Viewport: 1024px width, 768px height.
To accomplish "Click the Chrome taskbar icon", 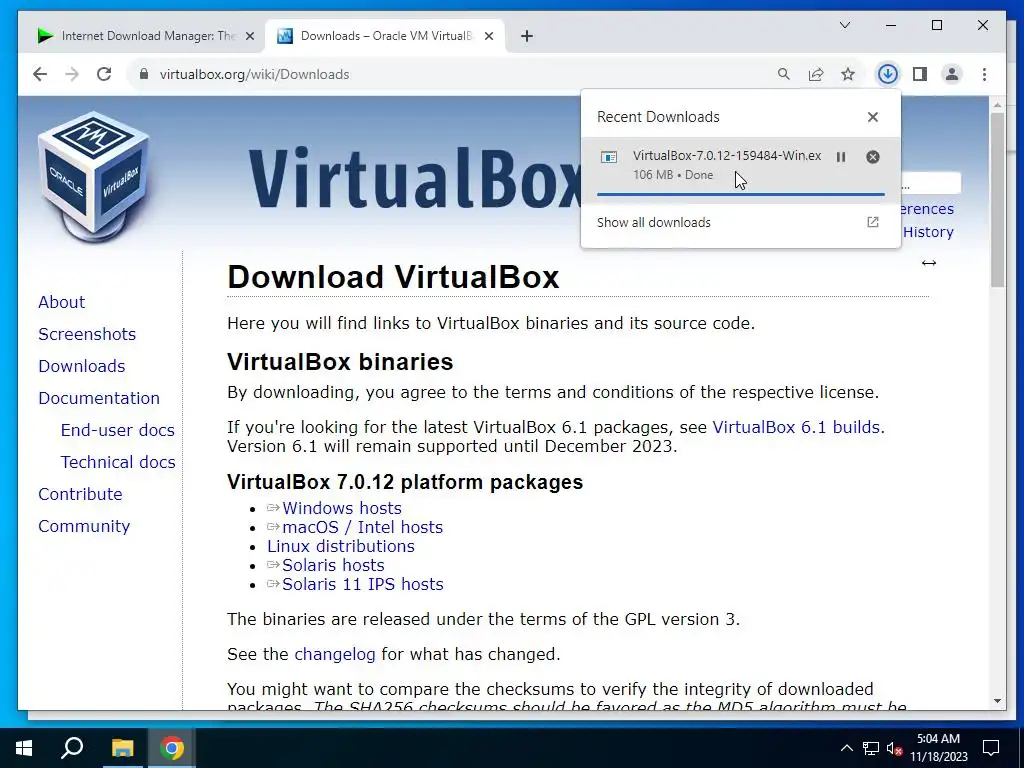I will tap(172, 748).
